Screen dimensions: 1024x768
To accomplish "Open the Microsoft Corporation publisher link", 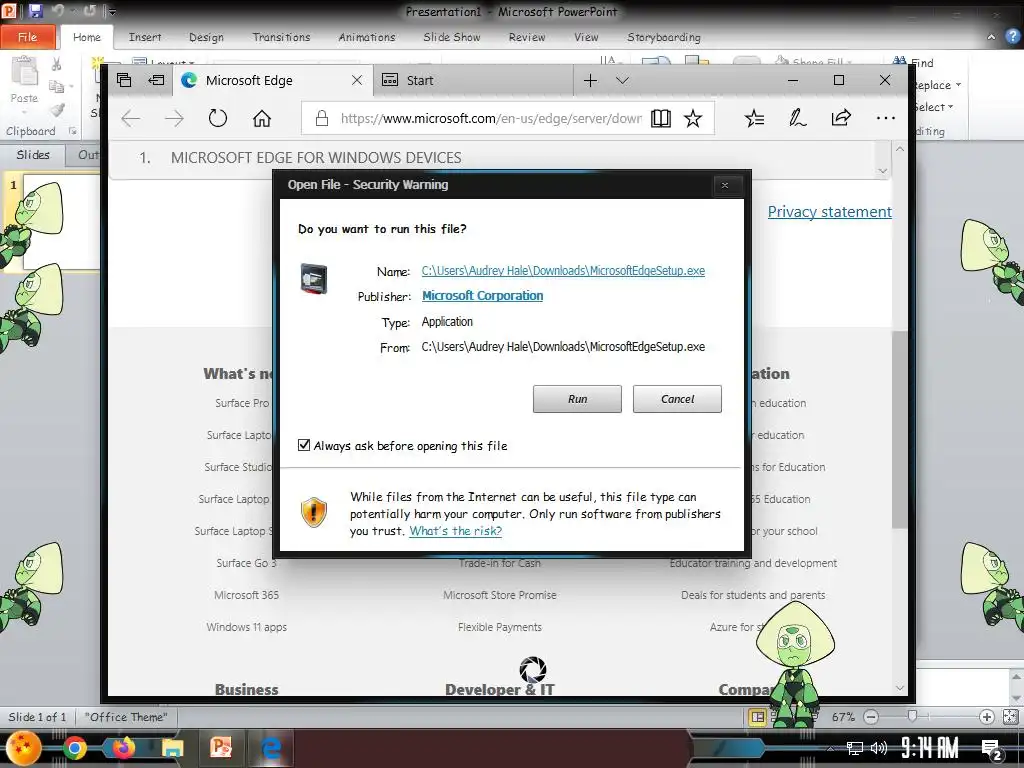I will [482, 295].
